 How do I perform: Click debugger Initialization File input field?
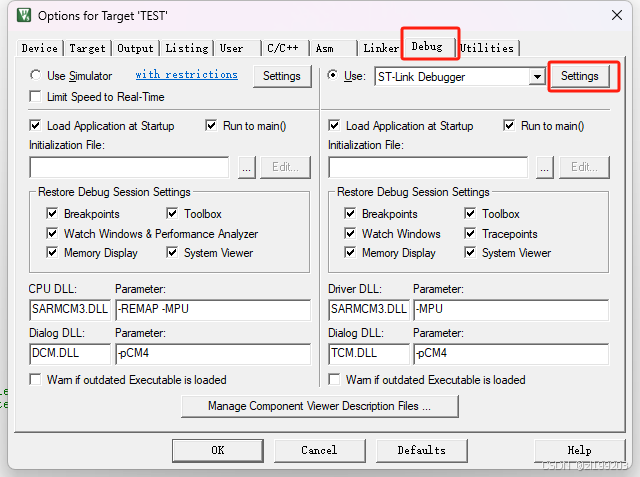coord(428,167)
